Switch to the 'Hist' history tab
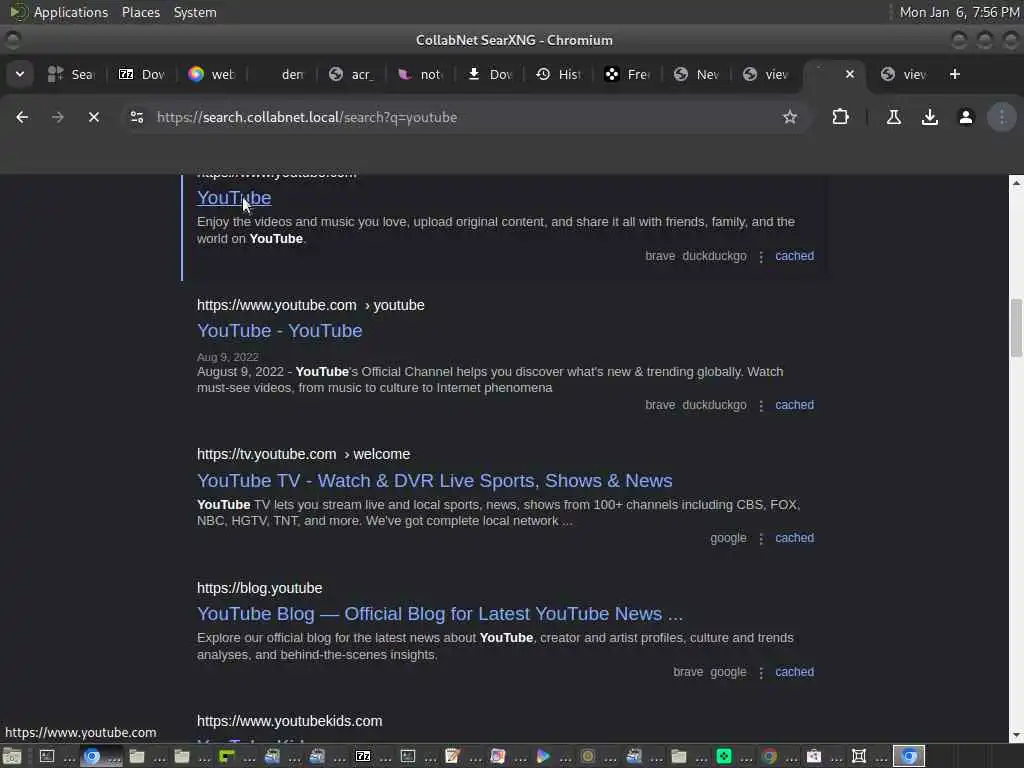This screenshot has width=1024, height=768. click(x=560, y=74)
